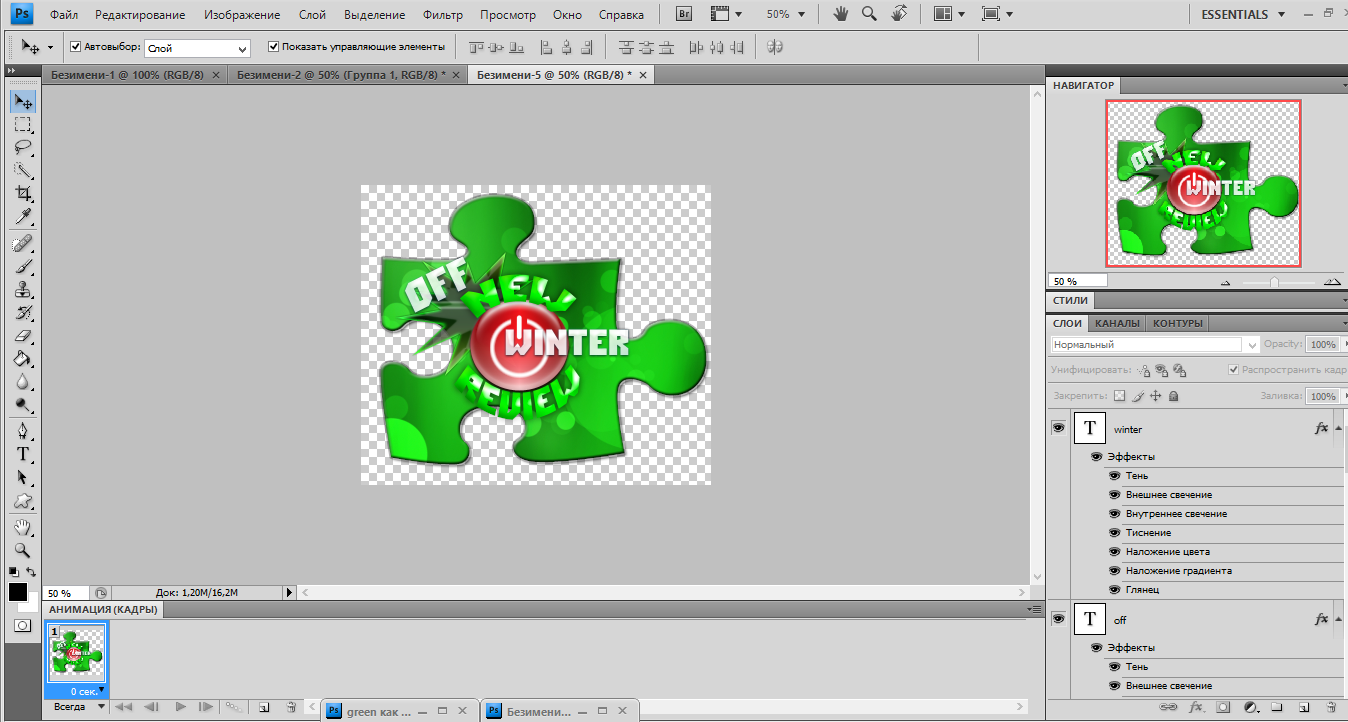The height and width of the screenshot is (722, 1348).
Task: Choose the Pen tool
Action: click(x=22, y=431)
